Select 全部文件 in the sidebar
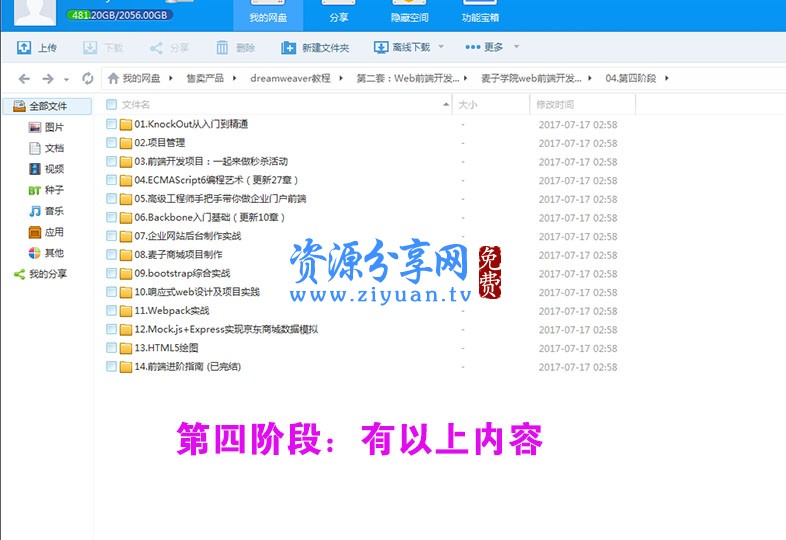Viewport: 786px width, 540px height. point(47,106)
